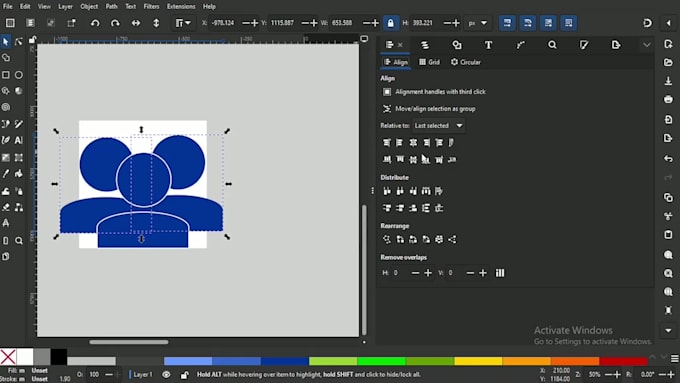Select the Node edit tool
The width and height of the screenshot is (680, 383).
click(x=19, y=42)
